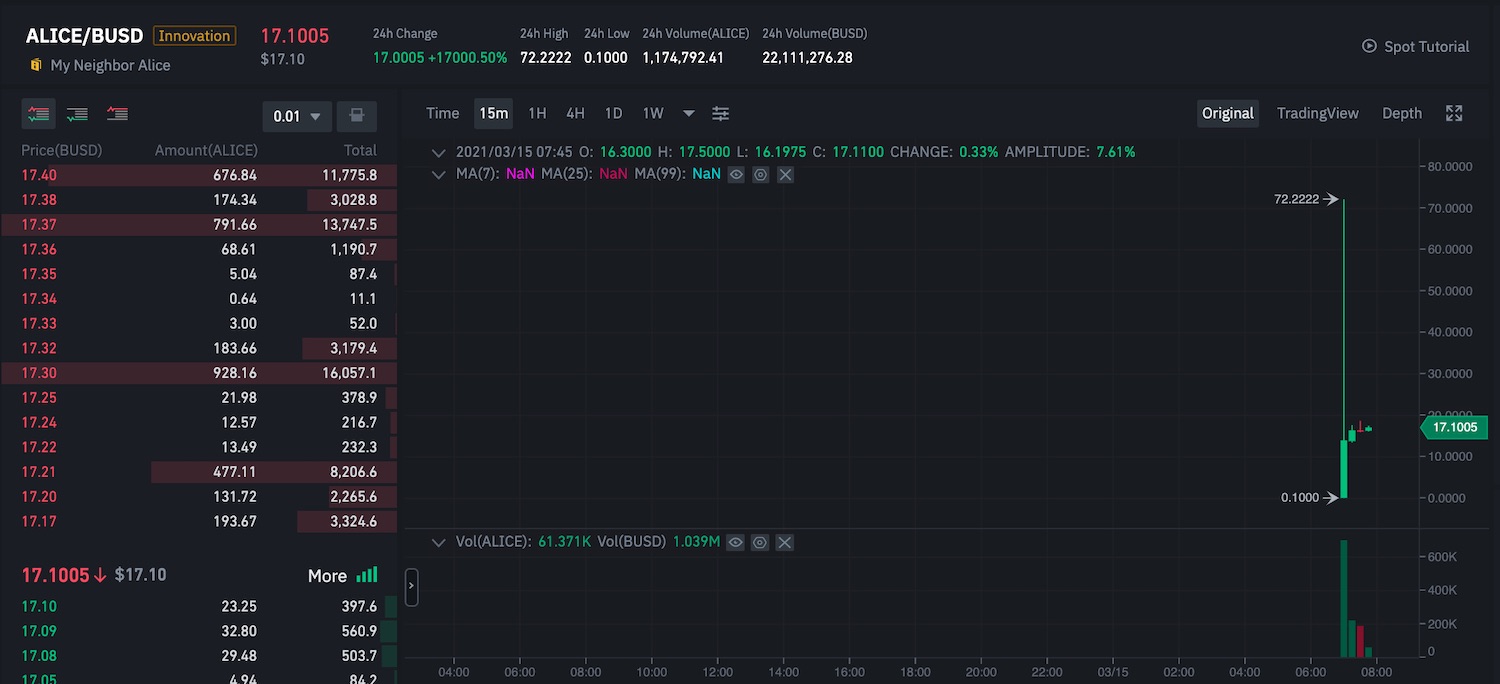This screenshot has height=684, width=1500.
Task: Open the 0.01 price precision dropdown
Action: [x=297, y=116]
